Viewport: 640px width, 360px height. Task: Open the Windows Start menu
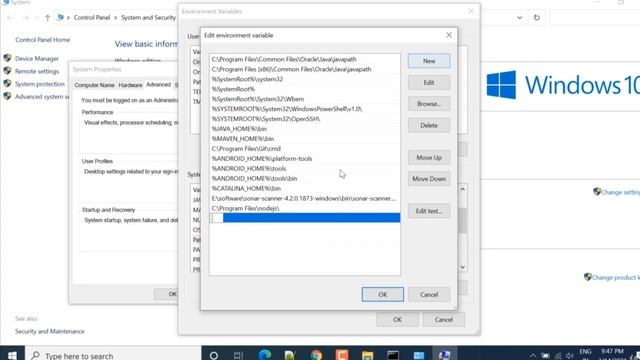point(12,355)
